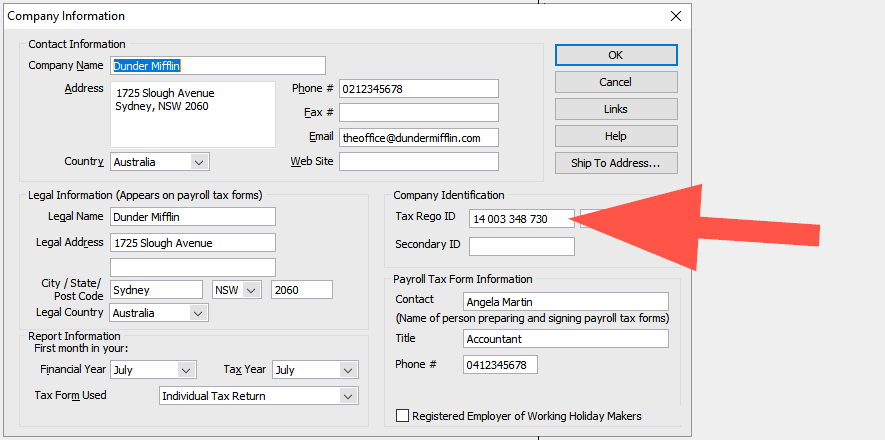This screenshot has height=440, width=885.
Task: Enable Registered Employer of Working Holiday Makers
Action: click(402, 416)
